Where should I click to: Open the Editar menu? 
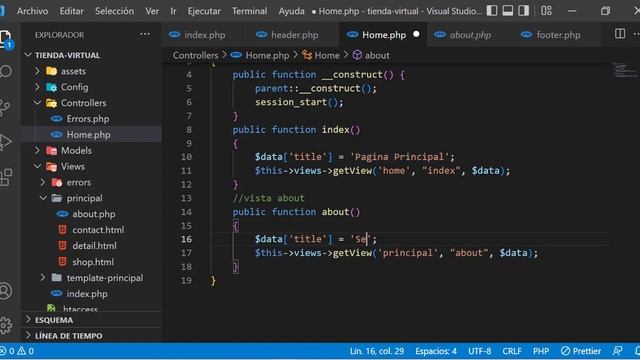click(x=71, y=11)
